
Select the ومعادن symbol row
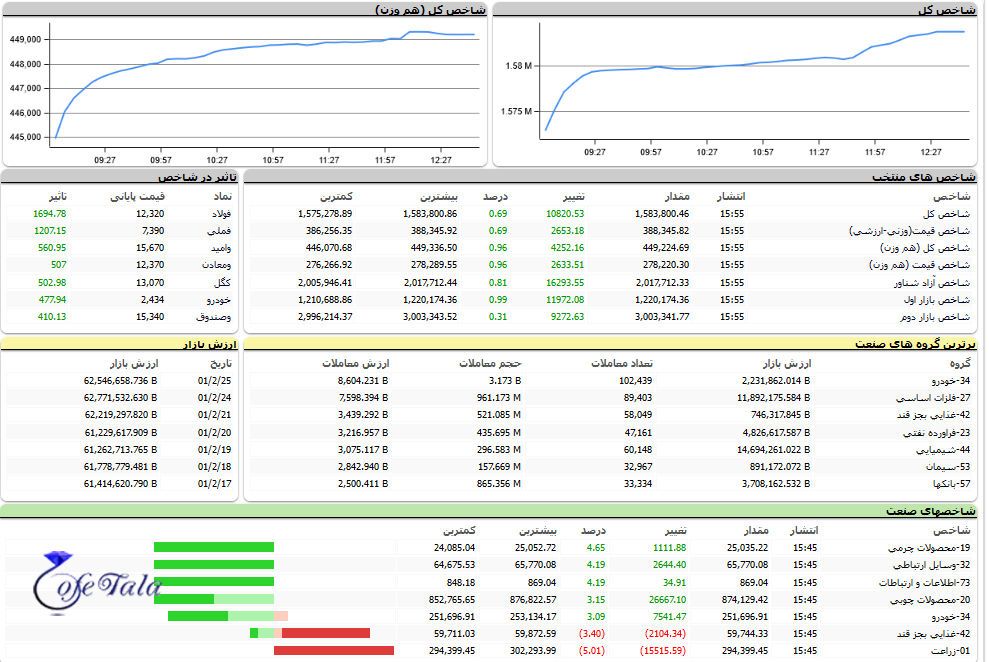pos(219,264)
